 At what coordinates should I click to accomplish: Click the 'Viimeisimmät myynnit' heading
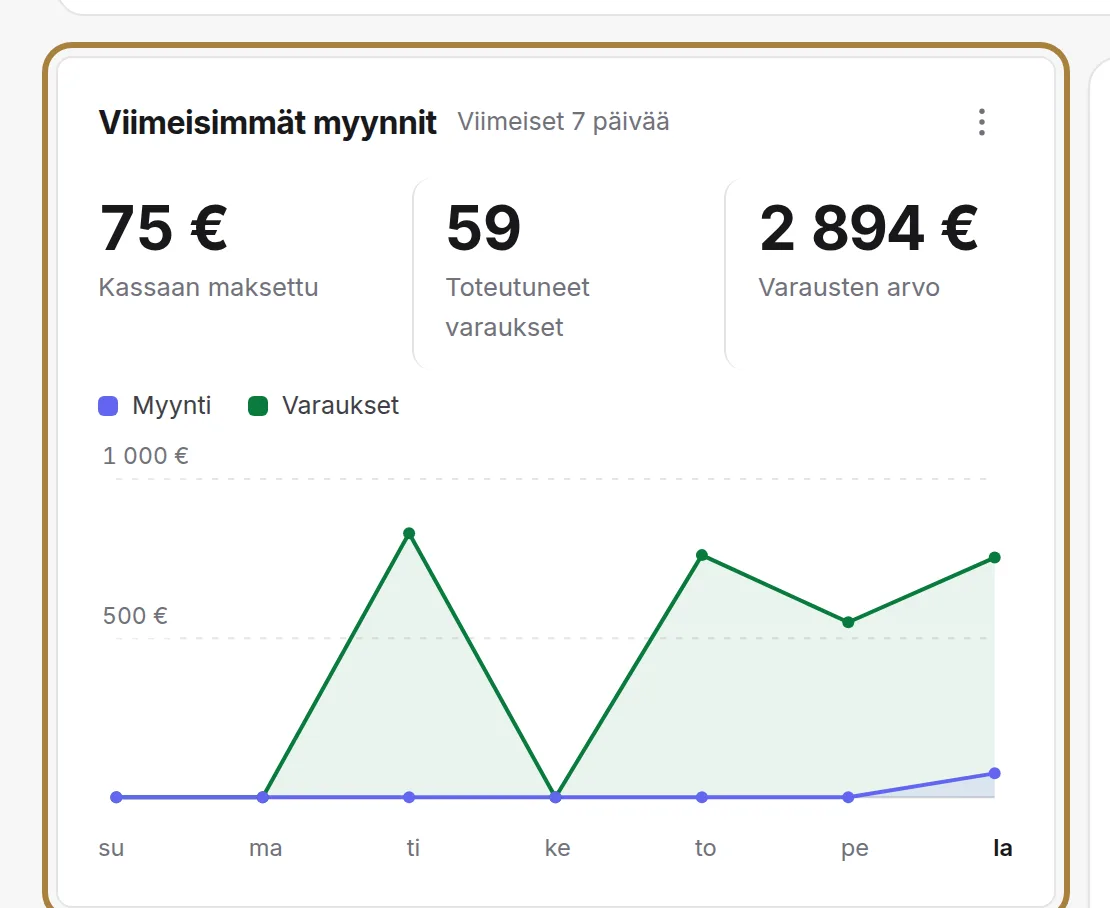[268, 122]
